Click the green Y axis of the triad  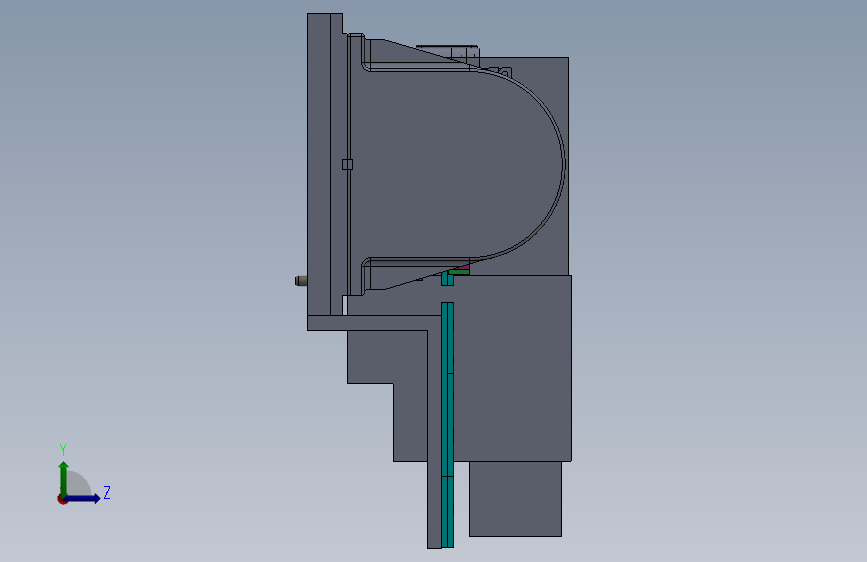(64, 478)
